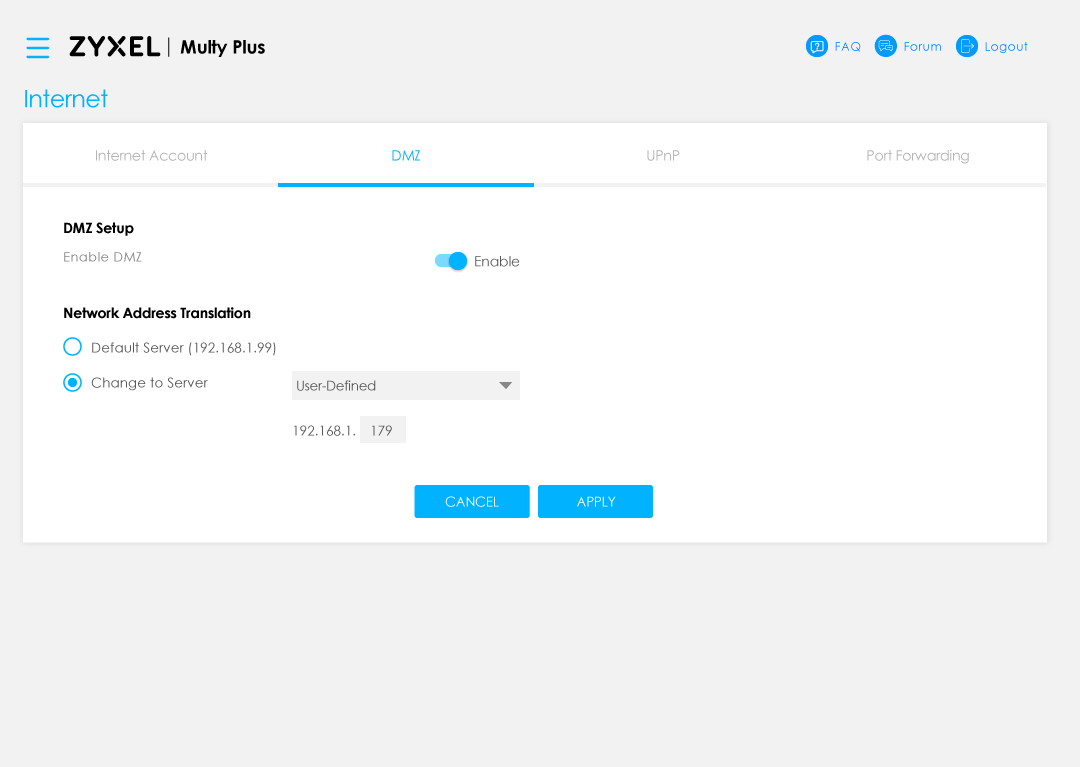
Task: Visit the Forum text link
Action: (922, 47)
